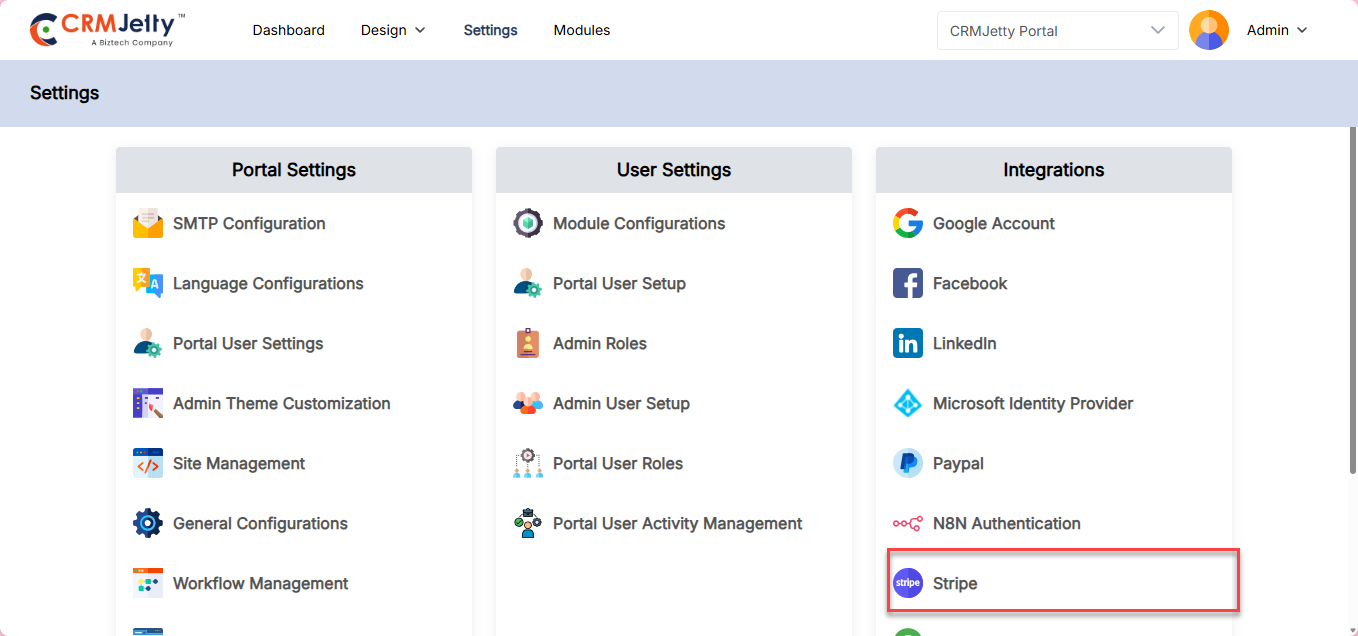Open the Modules menu item
This screenshot has height=636, width=1358.
tap(582, 30)
